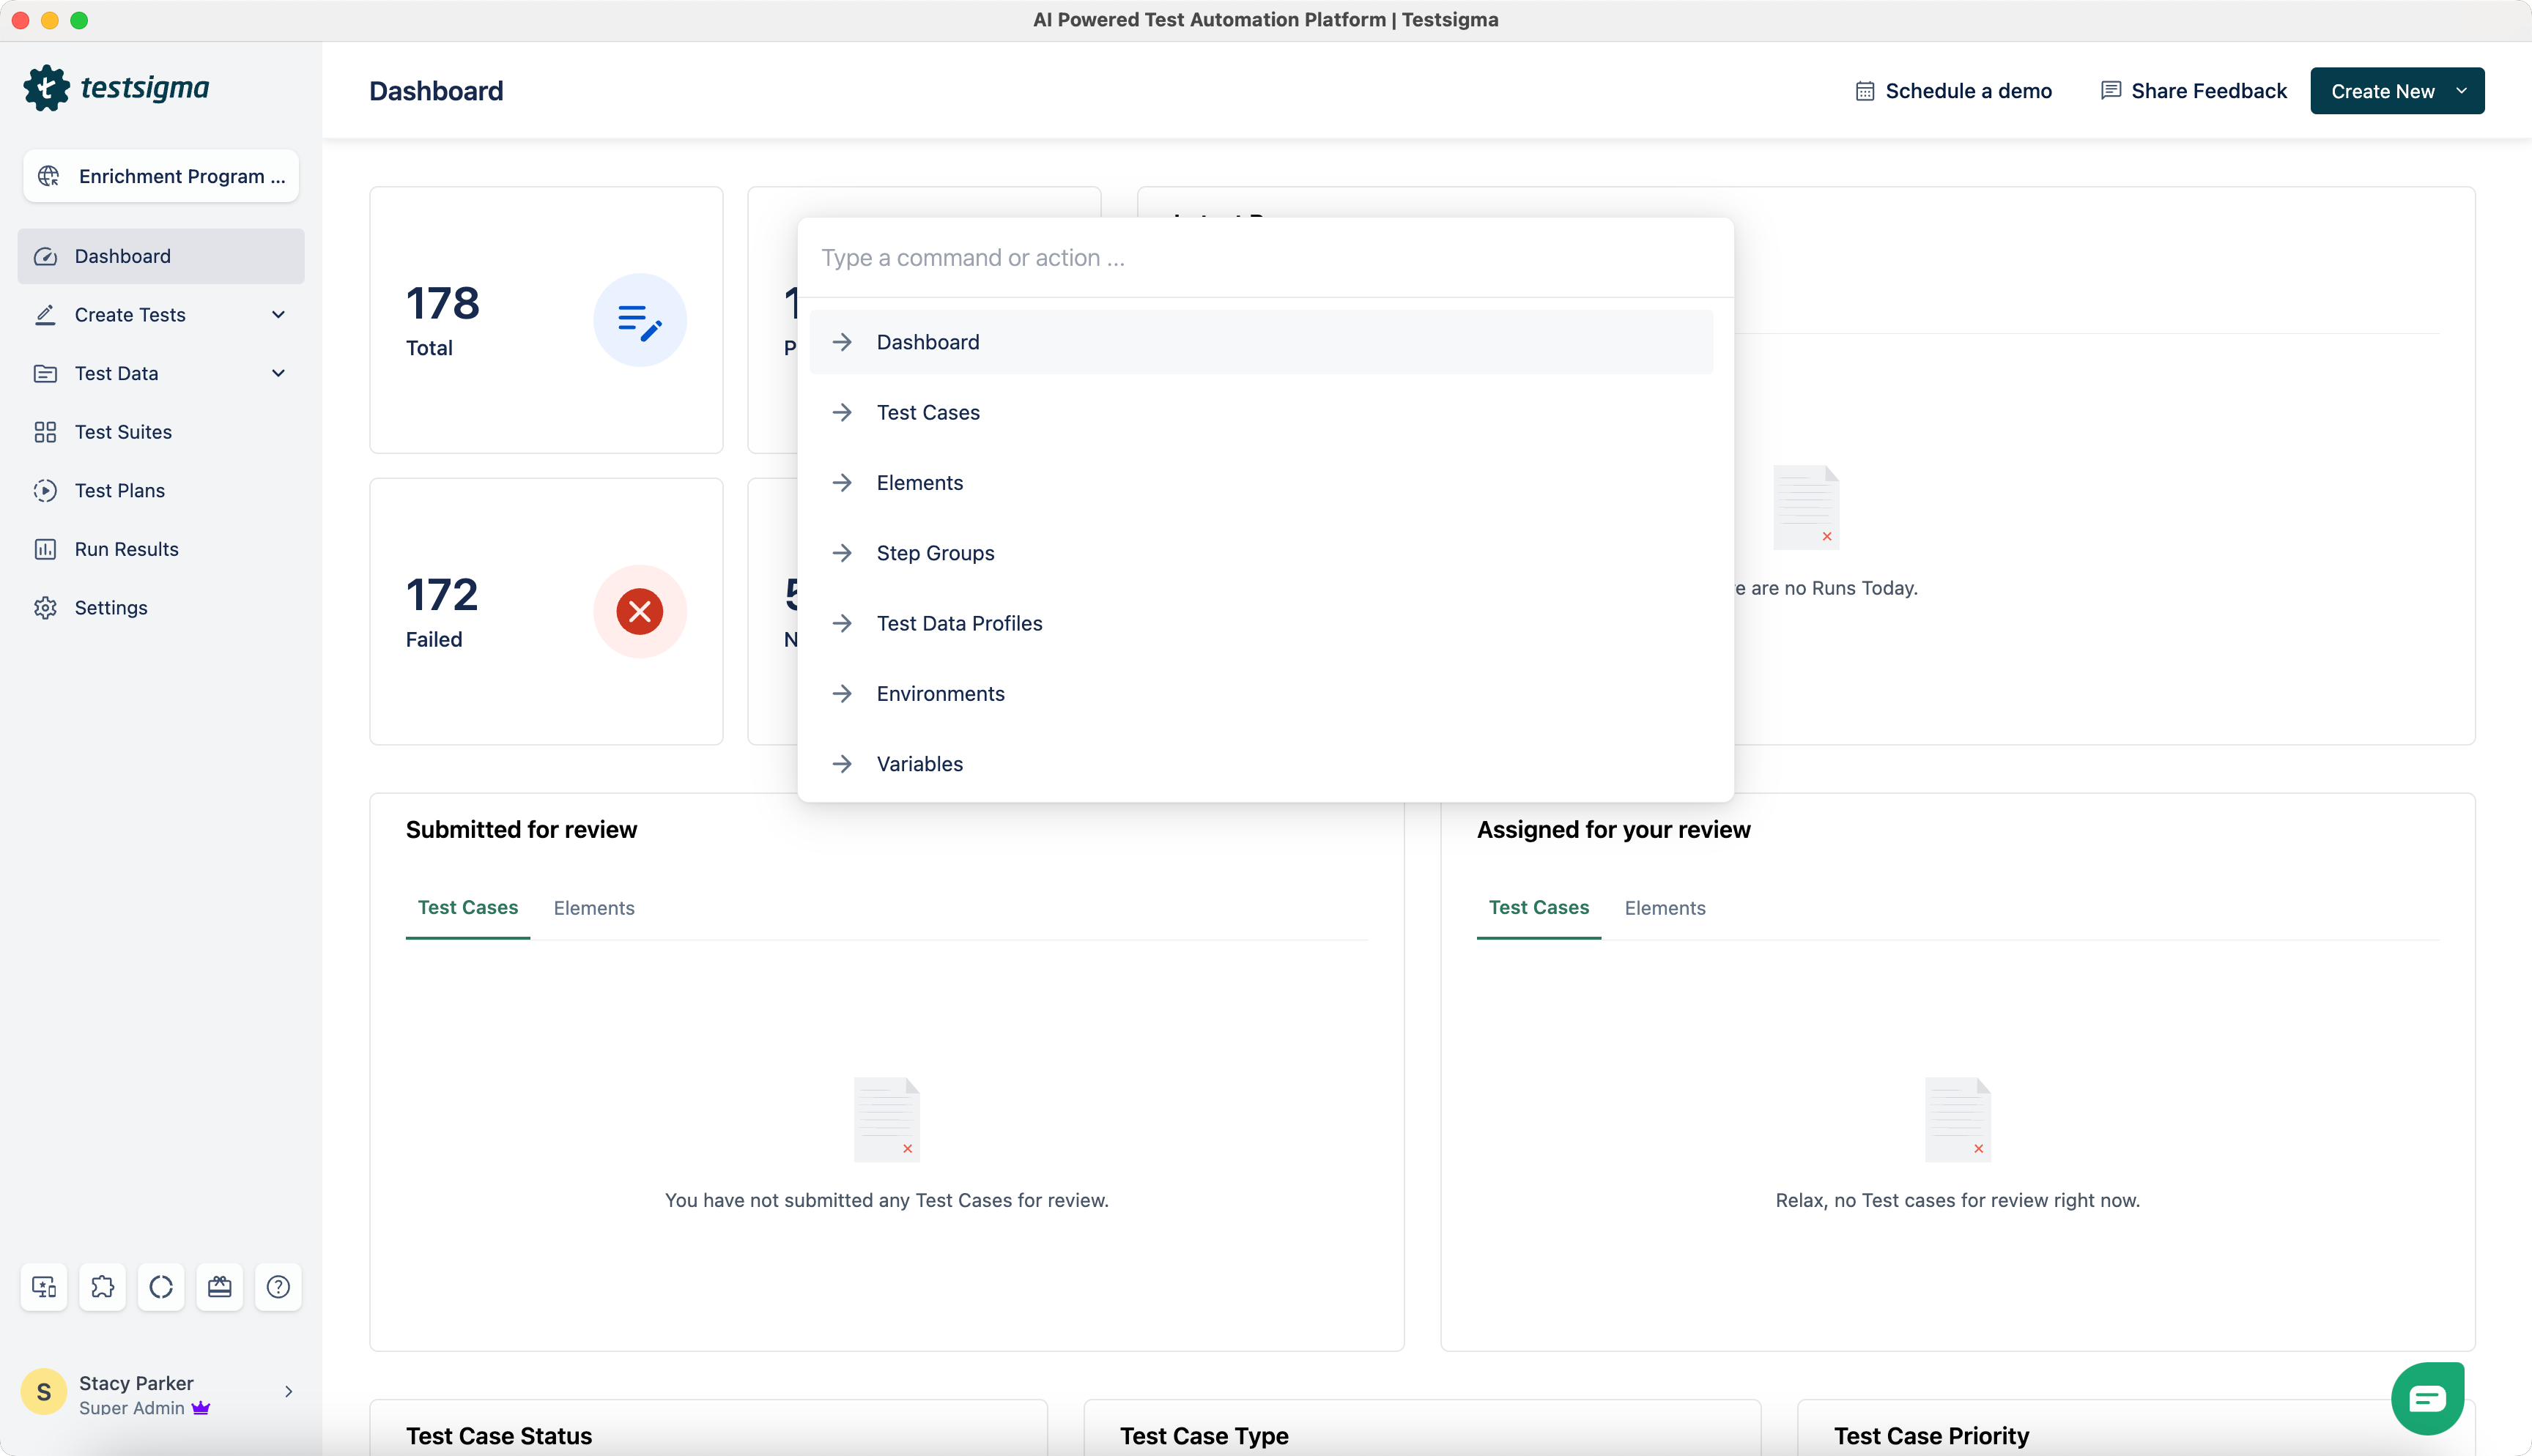Click the monitor and phone devices icon
This screenshot has width=2532, height=1456.
44,1286
